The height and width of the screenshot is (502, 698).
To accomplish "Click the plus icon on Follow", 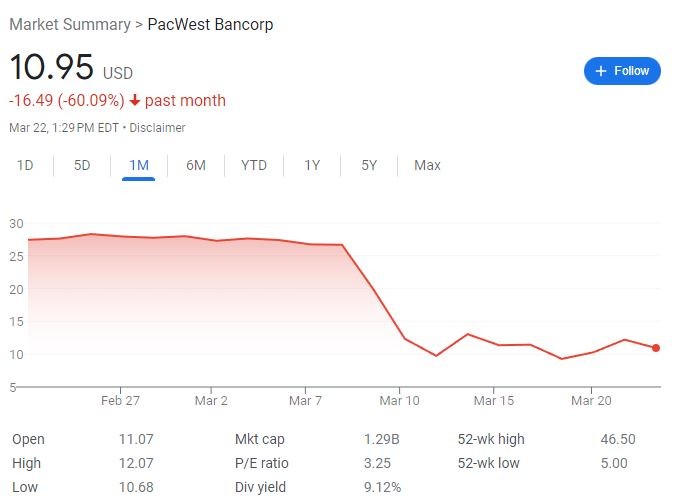I will [601, 71].
